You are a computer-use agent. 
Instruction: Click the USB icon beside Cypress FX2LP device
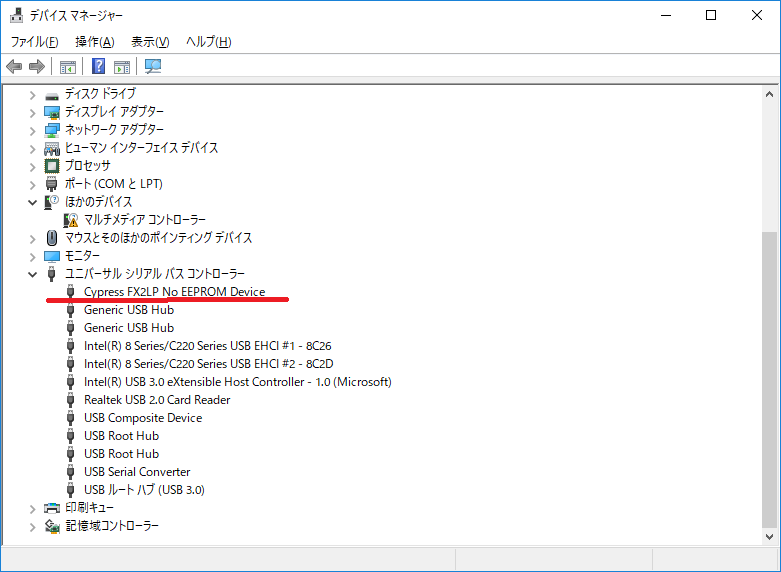coord(70,291)
